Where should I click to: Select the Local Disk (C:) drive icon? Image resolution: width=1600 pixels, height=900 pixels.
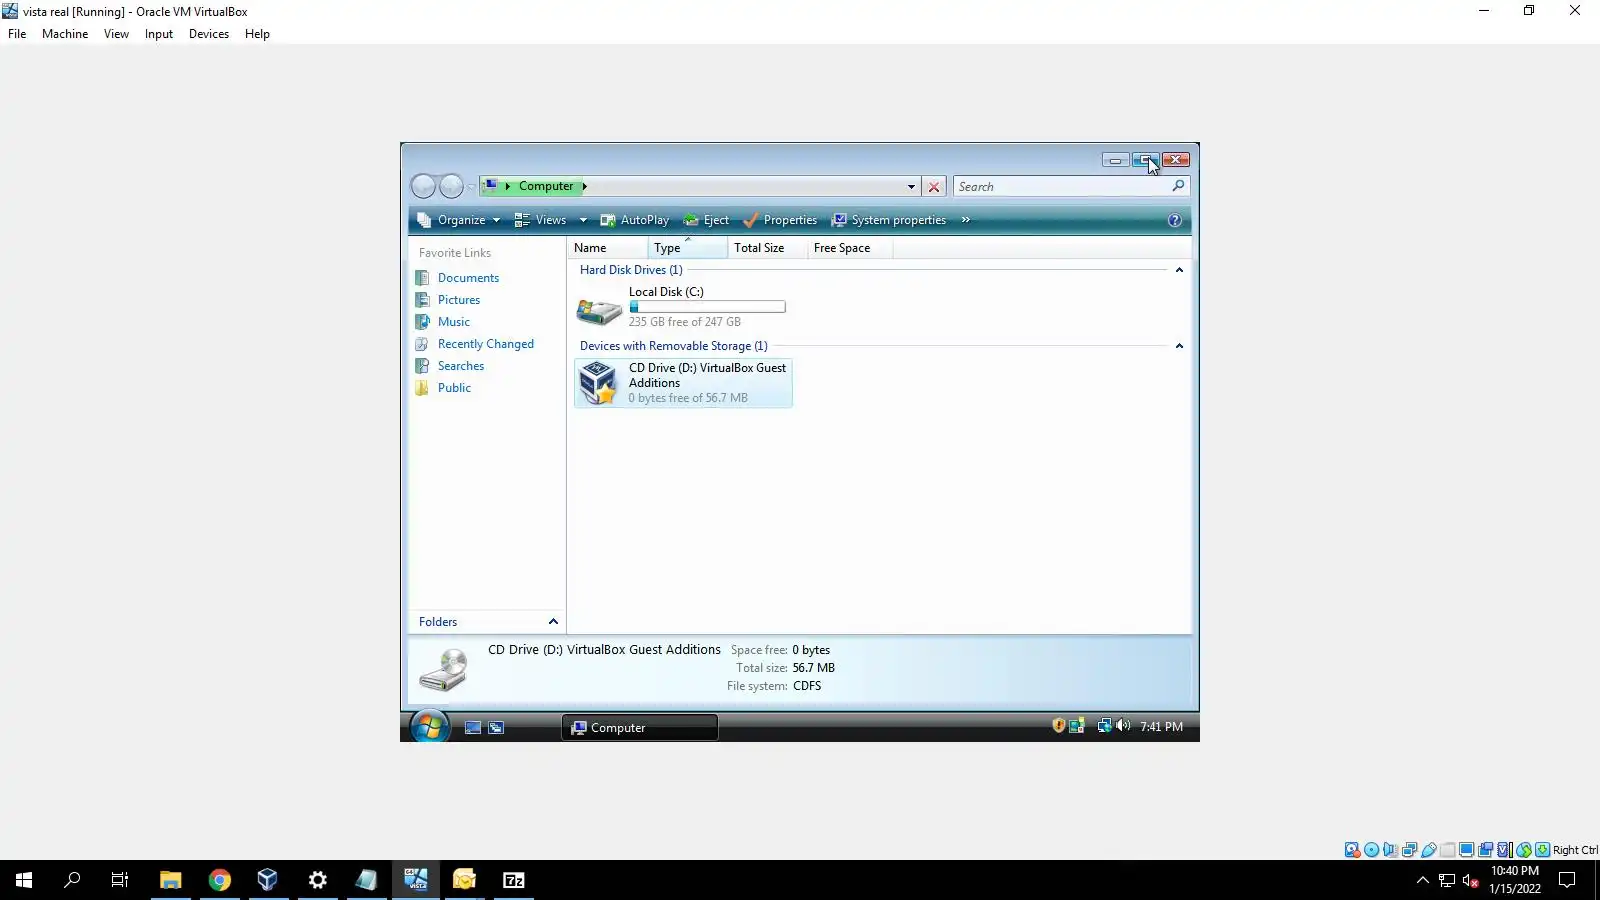[x=599, y=309]
